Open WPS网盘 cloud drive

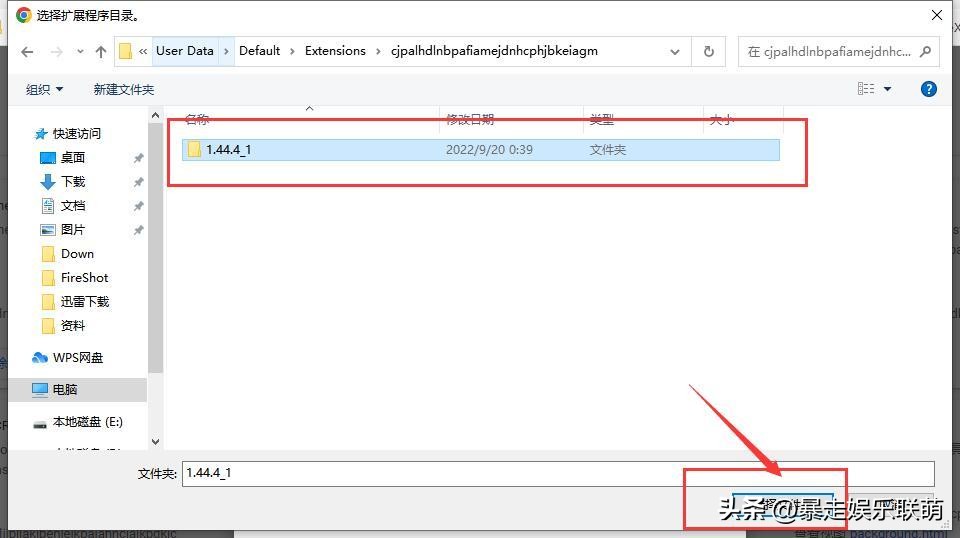77,357
